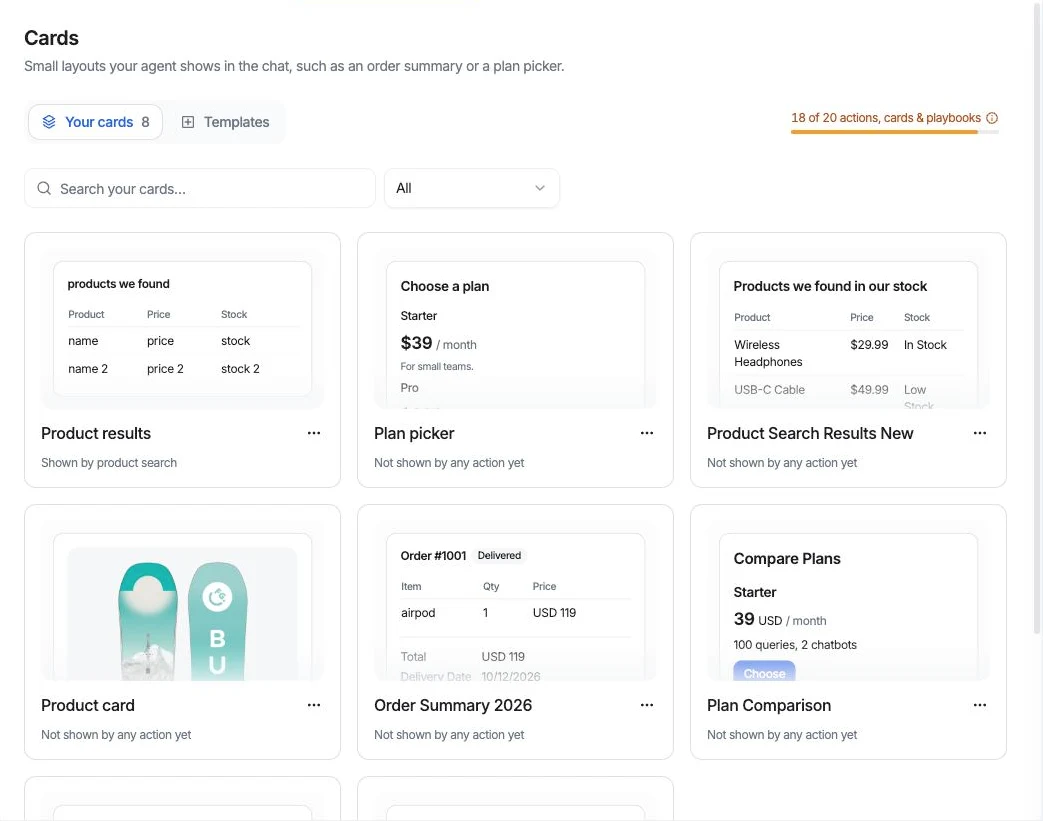1043x821 pixels.
Task: Click the 100 queries, 2 chatbots text
Action: click(x=795, y=645)
